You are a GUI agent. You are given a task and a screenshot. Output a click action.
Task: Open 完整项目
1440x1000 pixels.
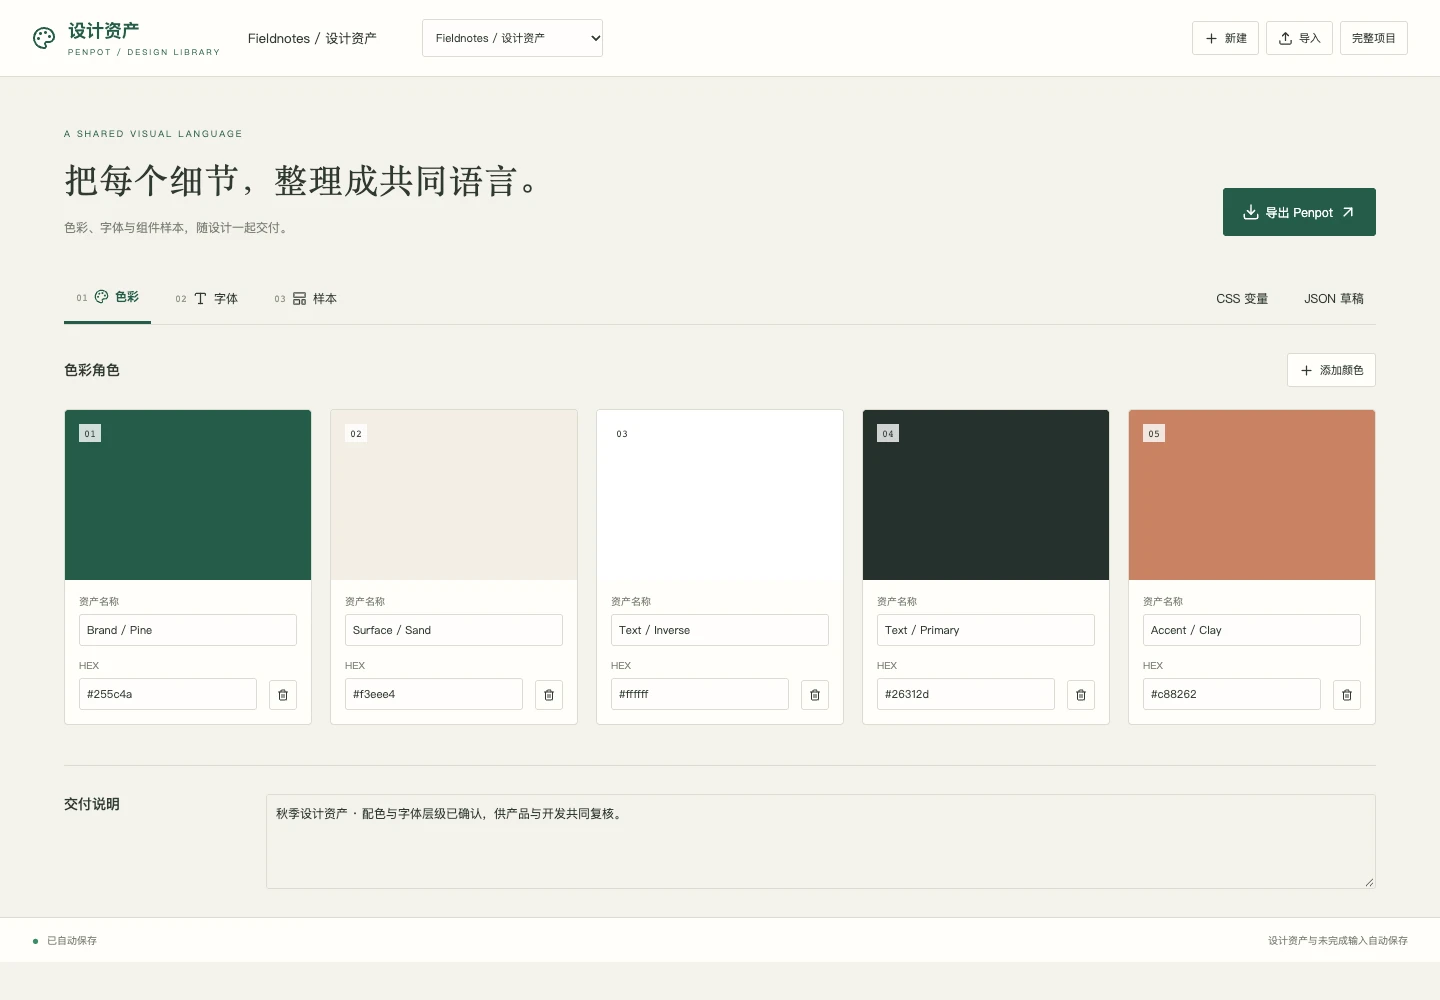(x=1374, y=38)
